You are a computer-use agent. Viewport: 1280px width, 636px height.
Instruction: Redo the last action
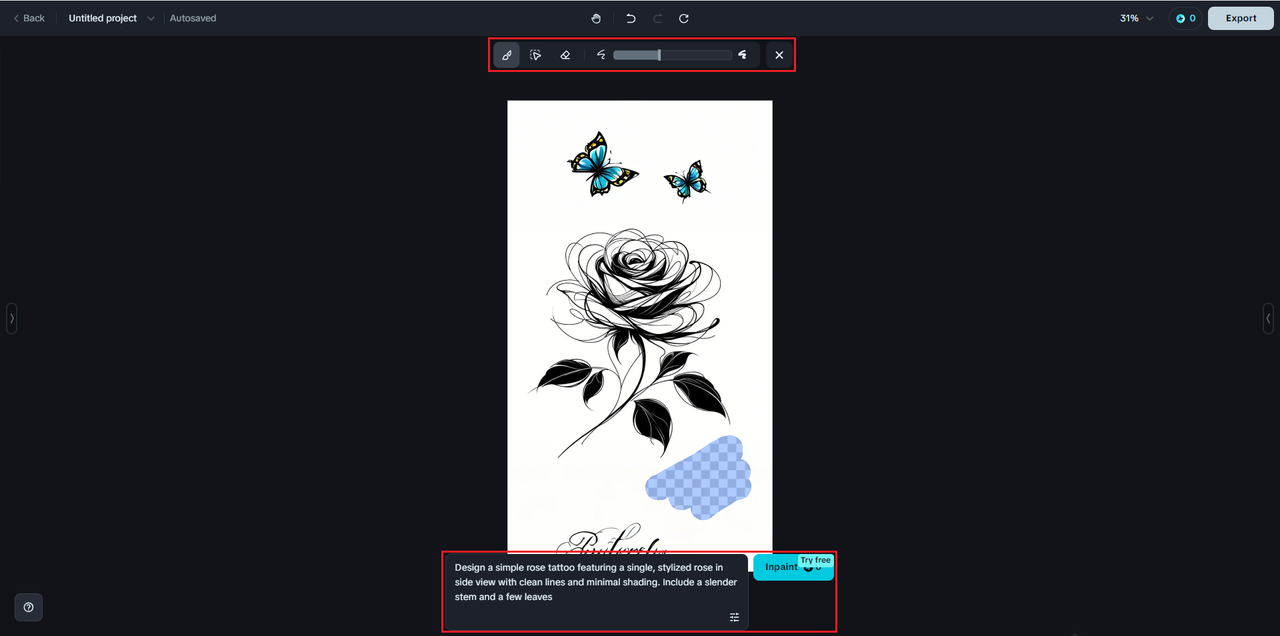pos(657,18)
